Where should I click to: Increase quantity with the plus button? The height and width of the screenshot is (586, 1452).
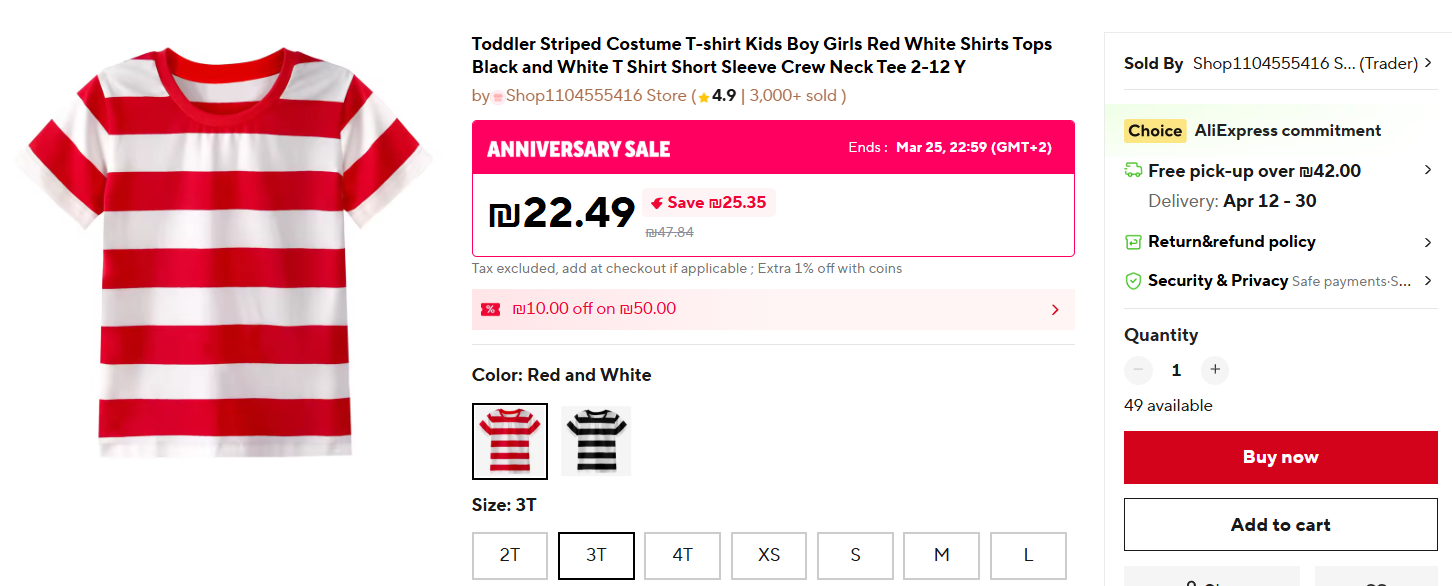coord(1215,370)
